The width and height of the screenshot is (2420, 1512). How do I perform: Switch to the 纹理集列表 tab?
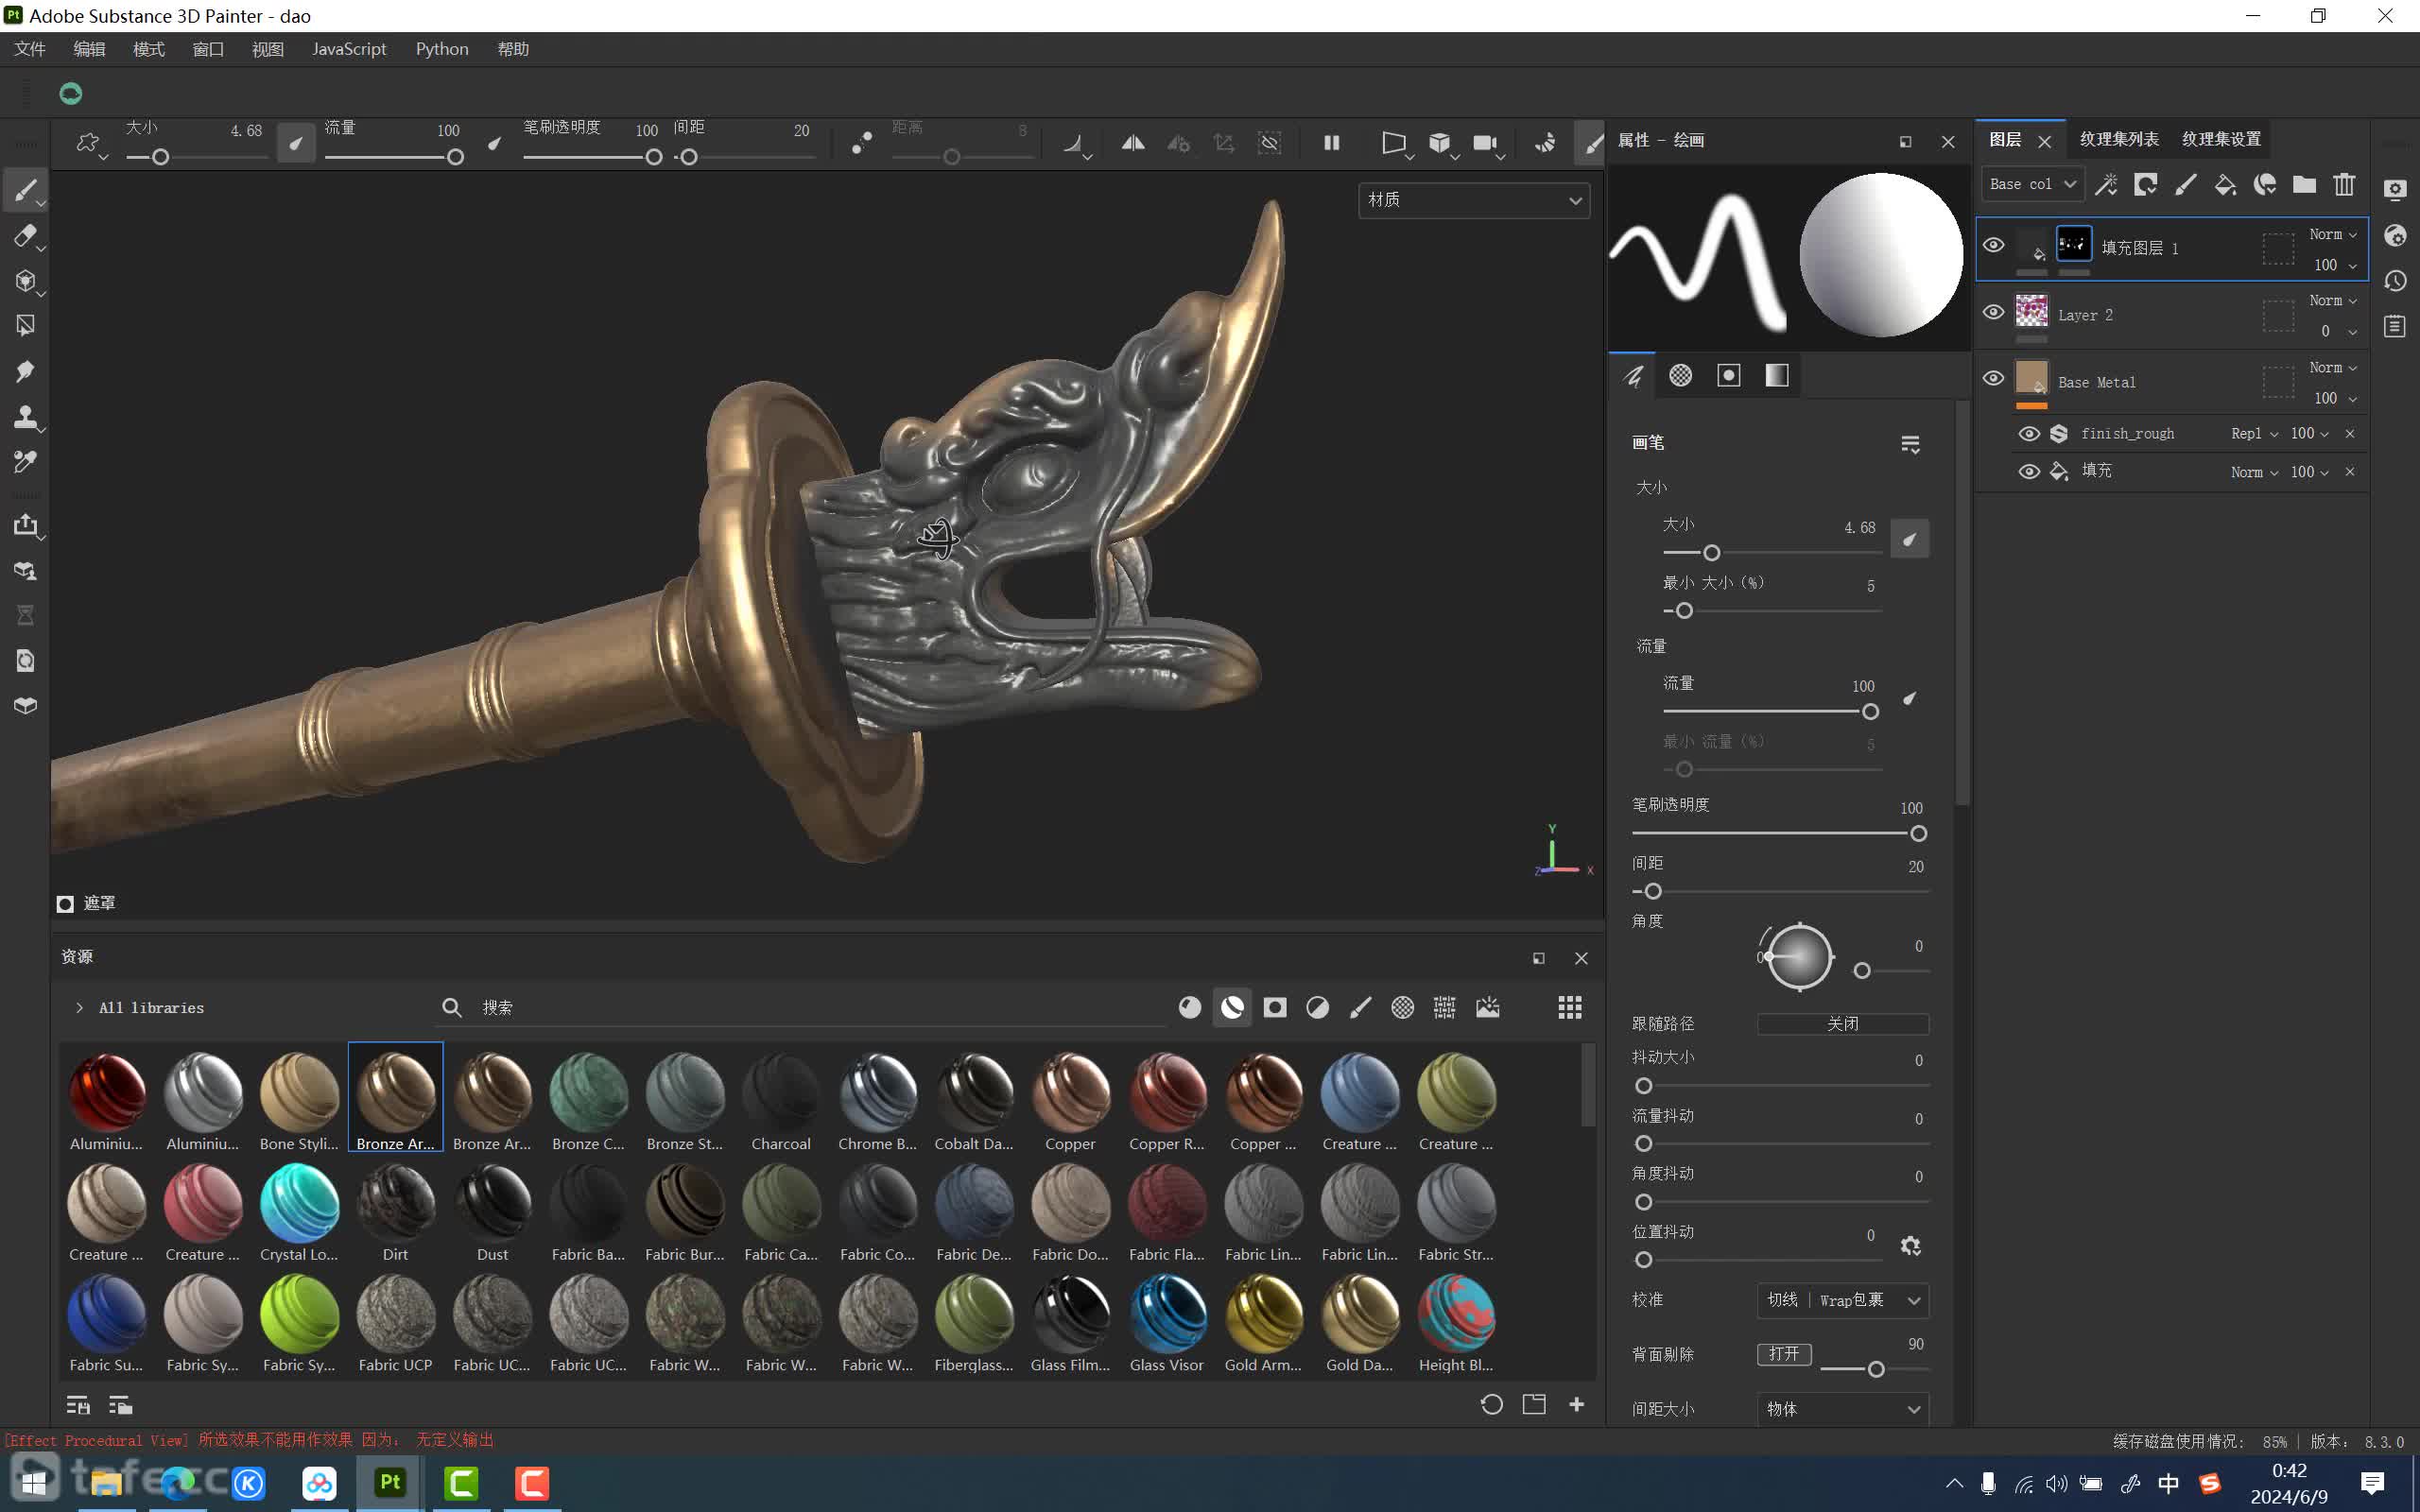coord(2119,140)
